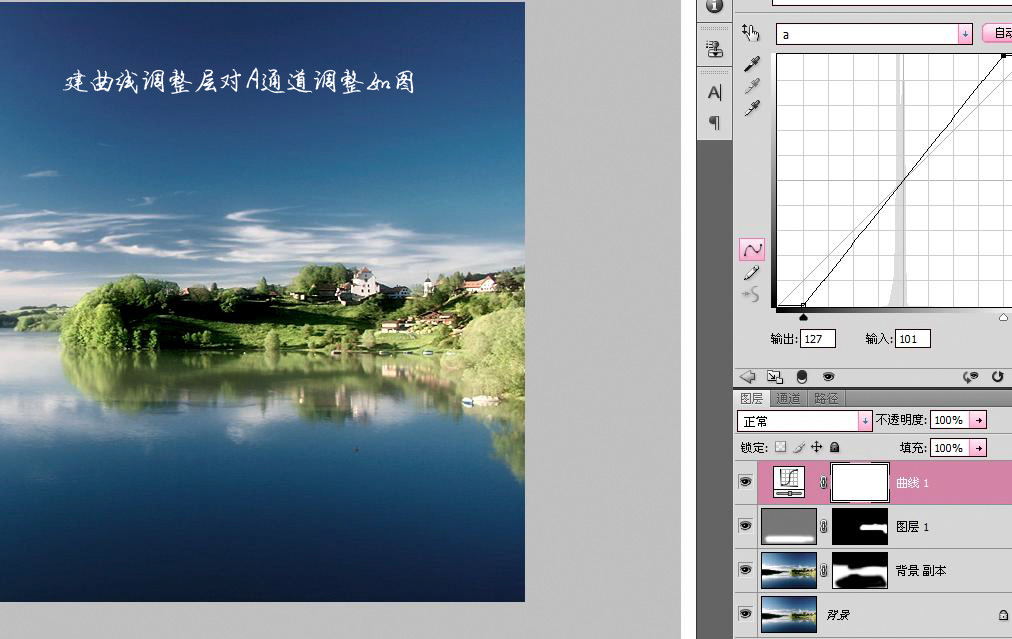1012x639 pixels.
Task: Open the 填充 slider arrow
Action: pyautogui.click(x=979, y=447)
